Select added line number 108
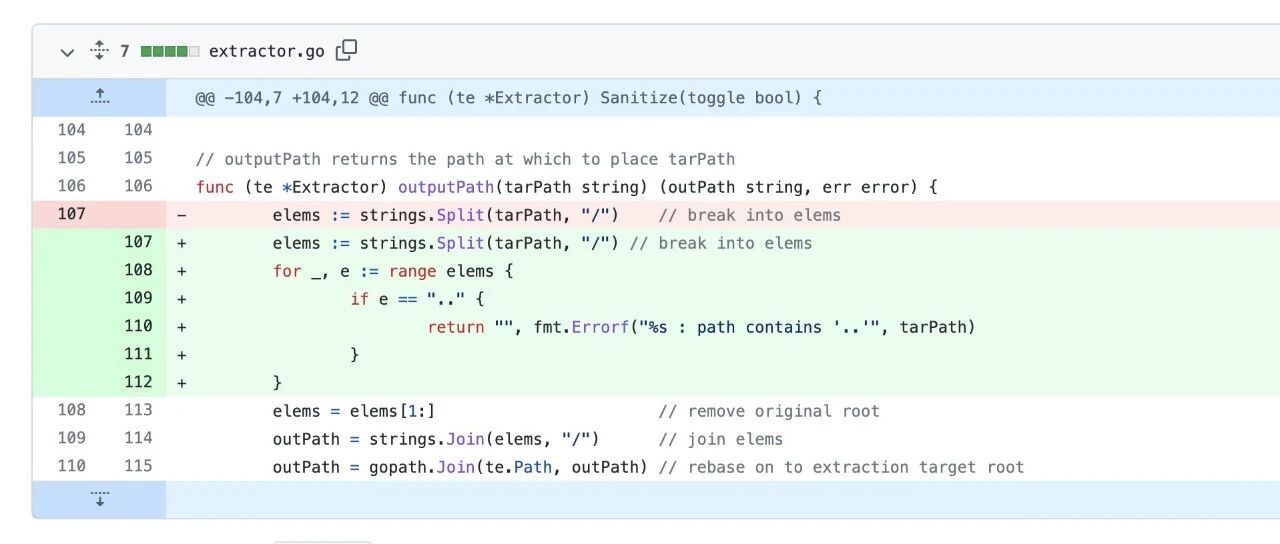Viewport: 1280px width, 544px height. pyautogui.click(x=138, y=270)
